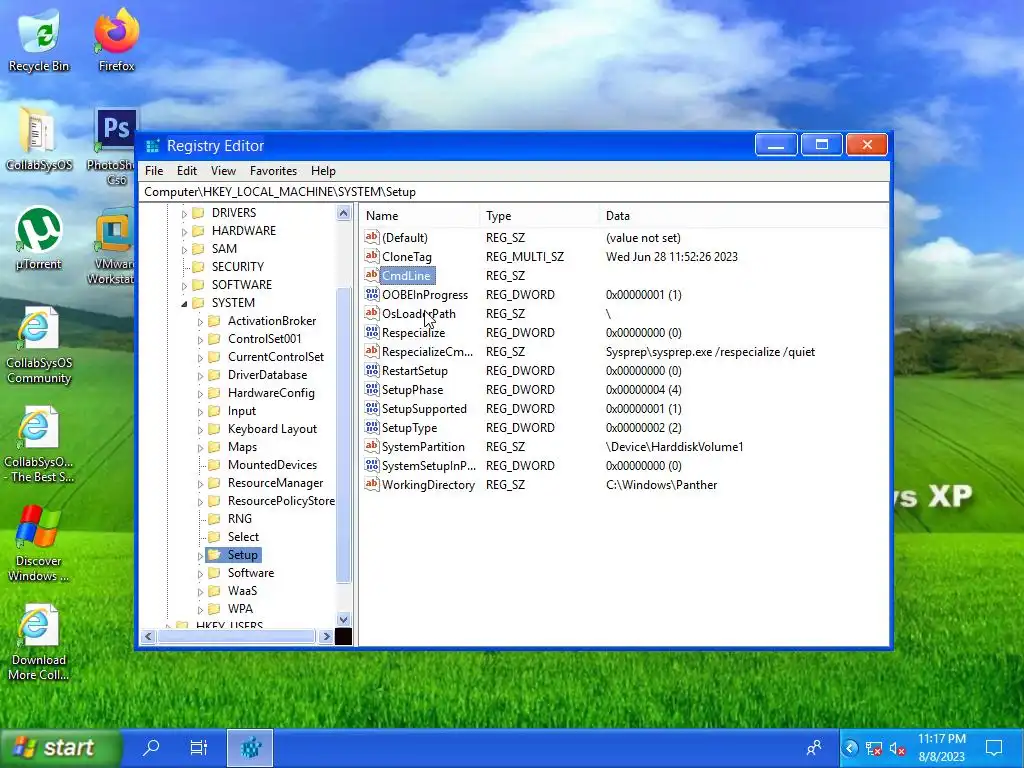Collapse the SYSTEM key
The height and width of the screenshot is (768, 1024).
[184, 304]
